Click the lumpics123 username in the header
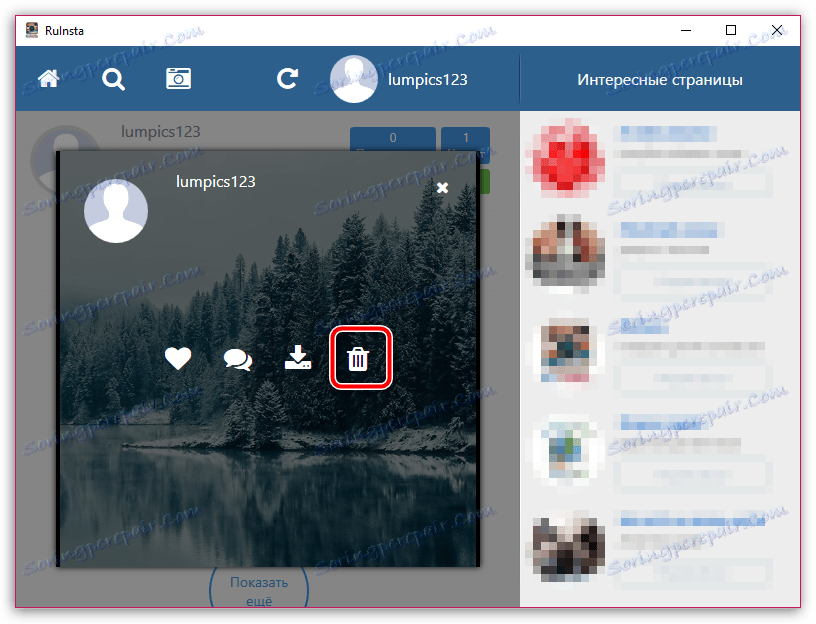The height and width of the screenshot is (624, 816). tap(428, 80)
